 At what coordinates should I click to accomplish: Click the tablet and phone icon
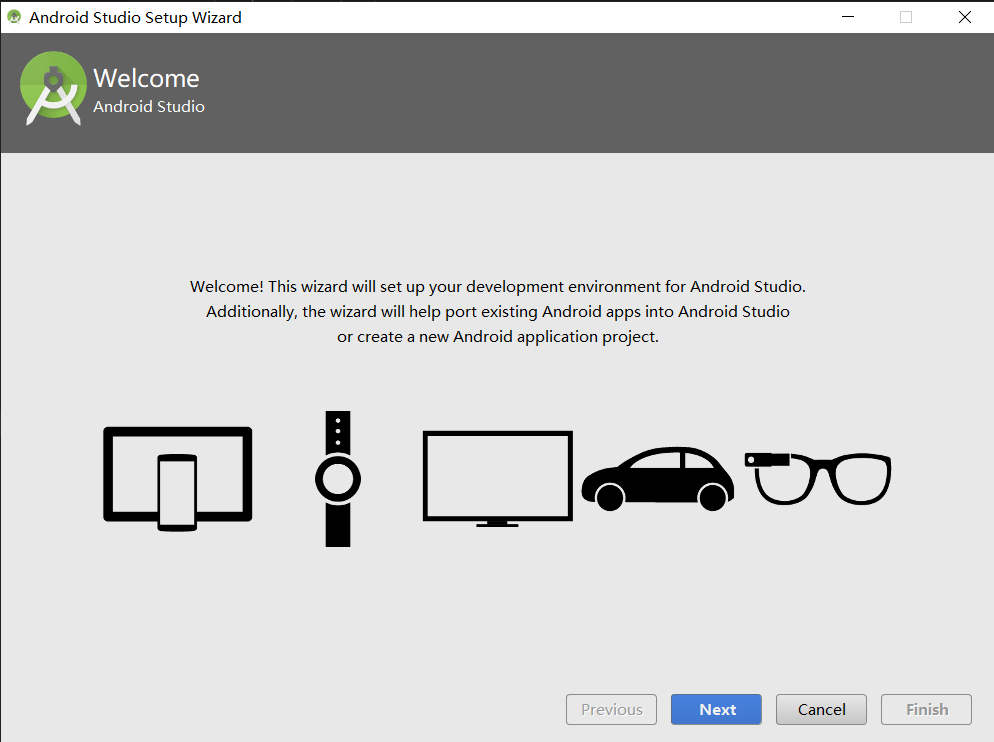(x=178, y=479)
